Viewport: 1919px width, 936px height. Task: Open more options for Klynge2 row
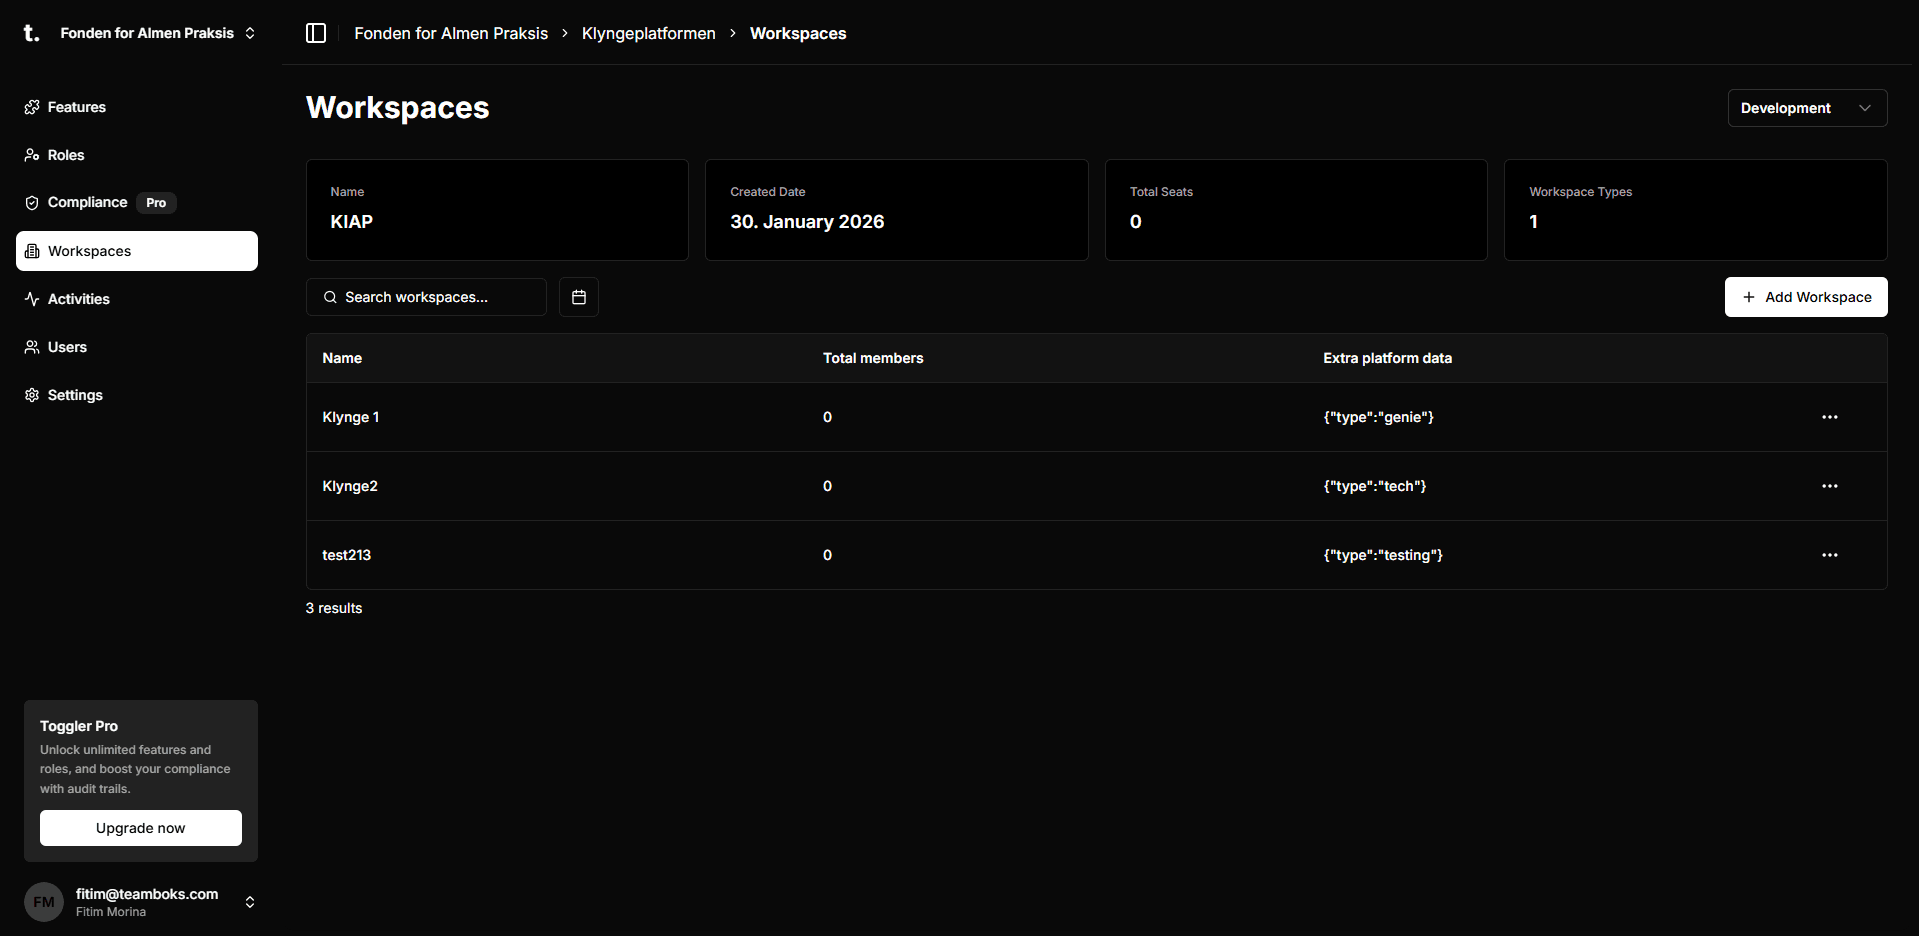click(1829, 486)
